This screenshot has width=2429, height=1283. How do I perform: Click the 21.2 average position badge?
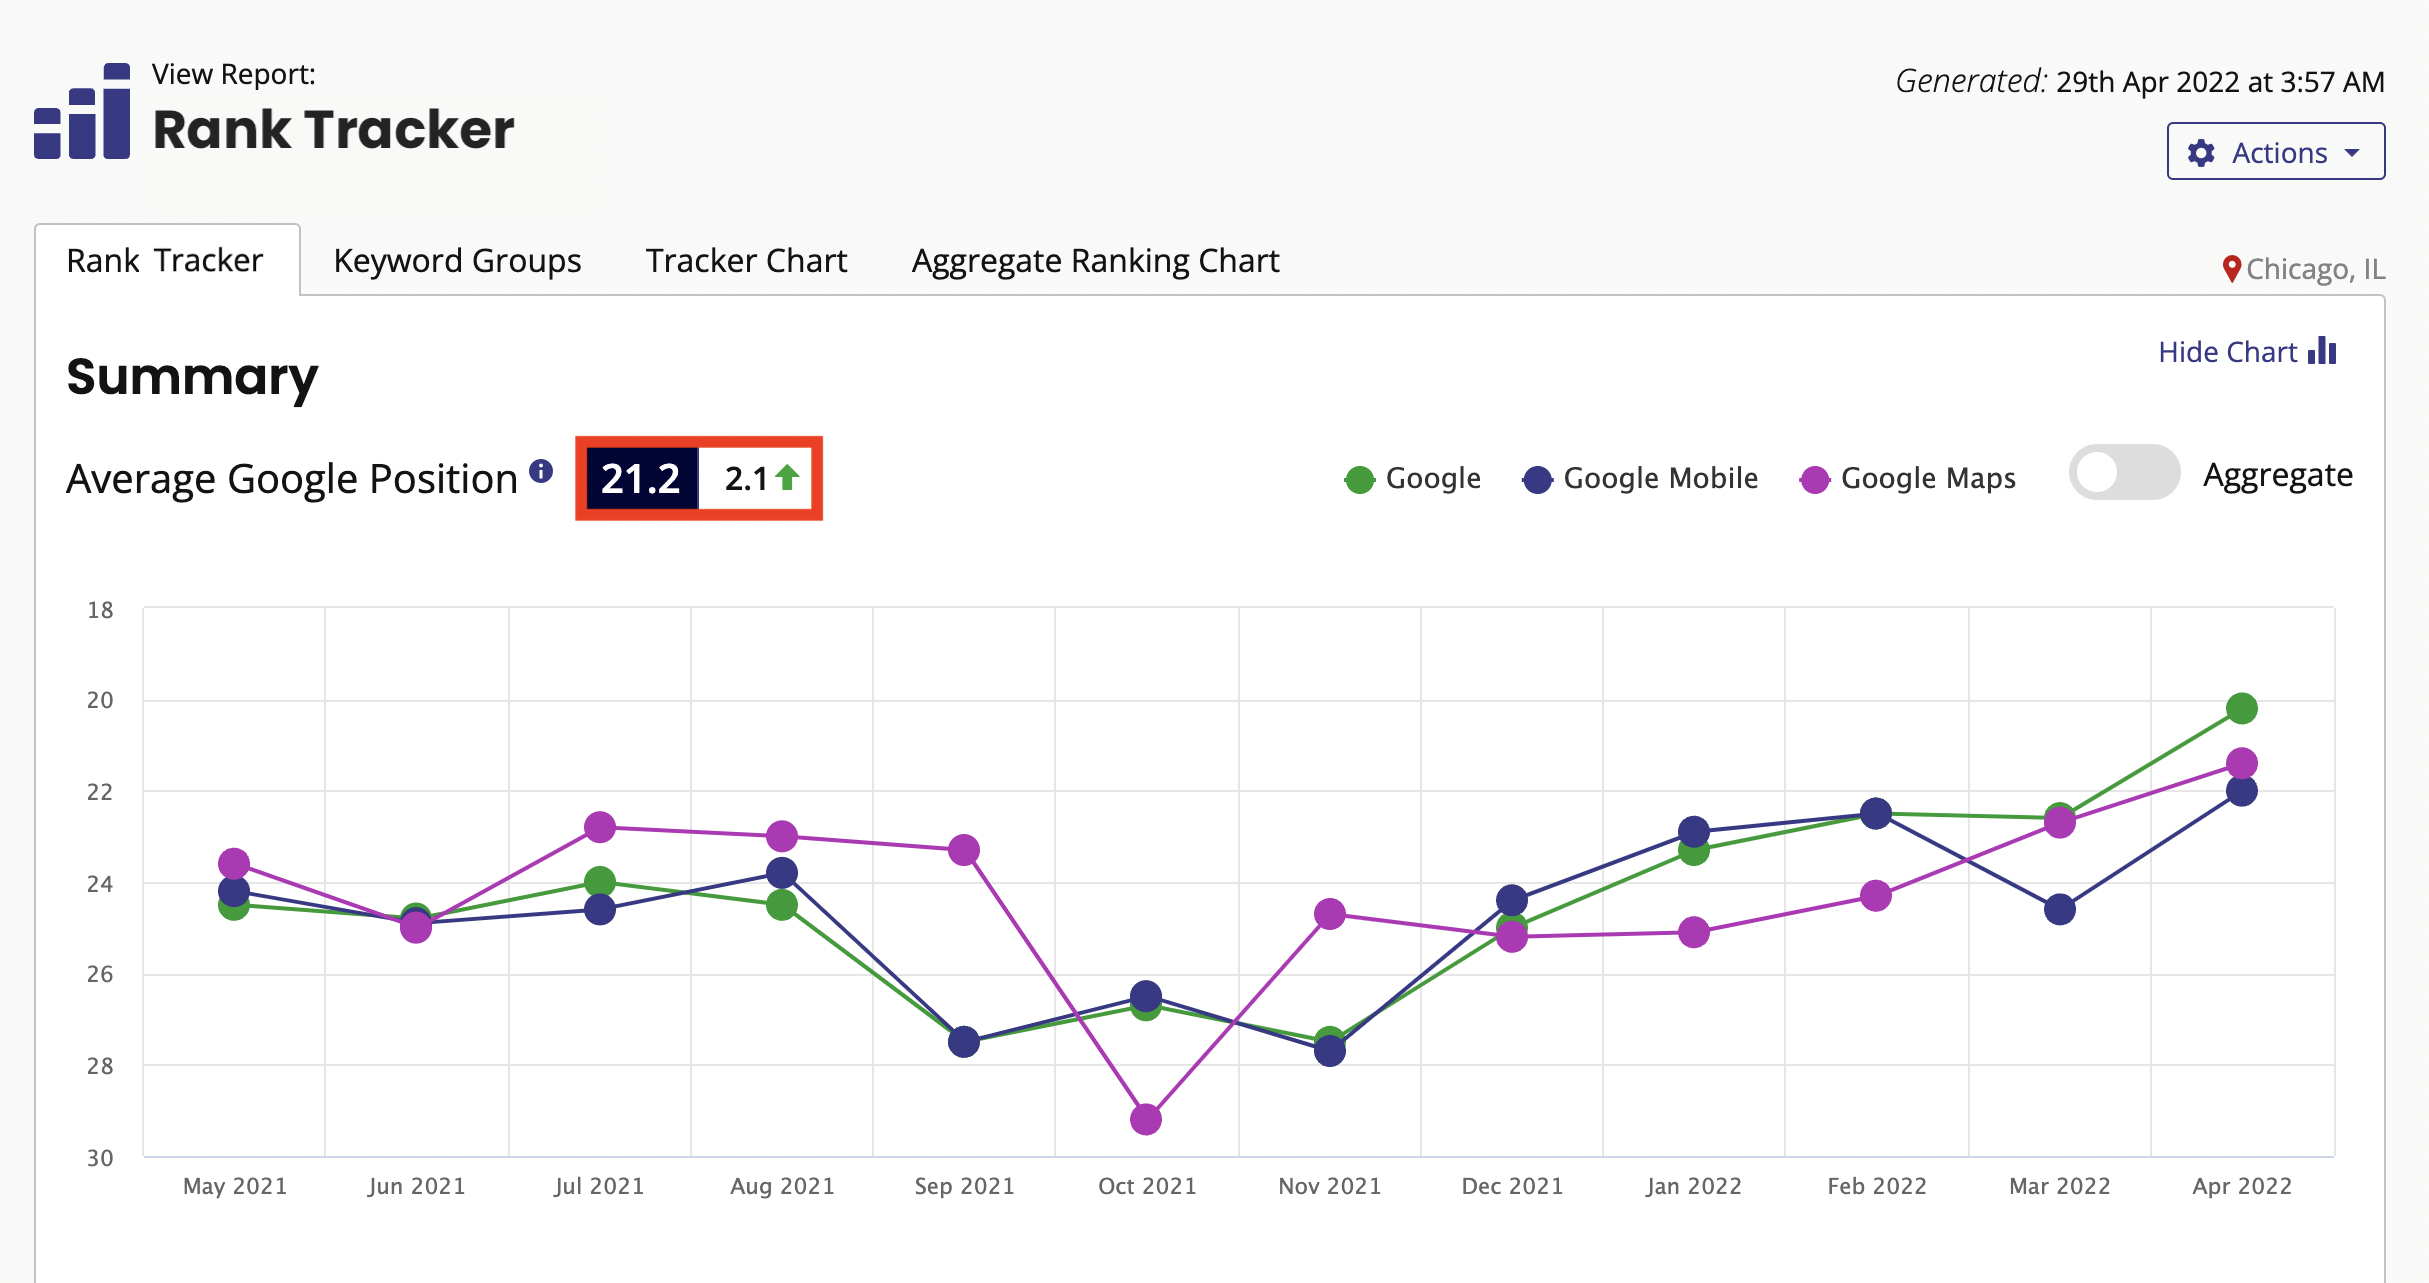(x=641, y=478)
